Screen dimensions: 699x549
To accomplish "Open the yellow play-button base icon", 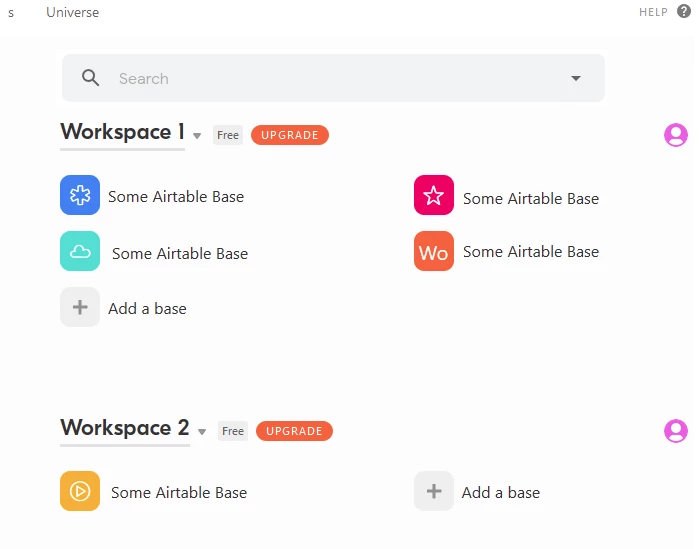I will (80, 491).
